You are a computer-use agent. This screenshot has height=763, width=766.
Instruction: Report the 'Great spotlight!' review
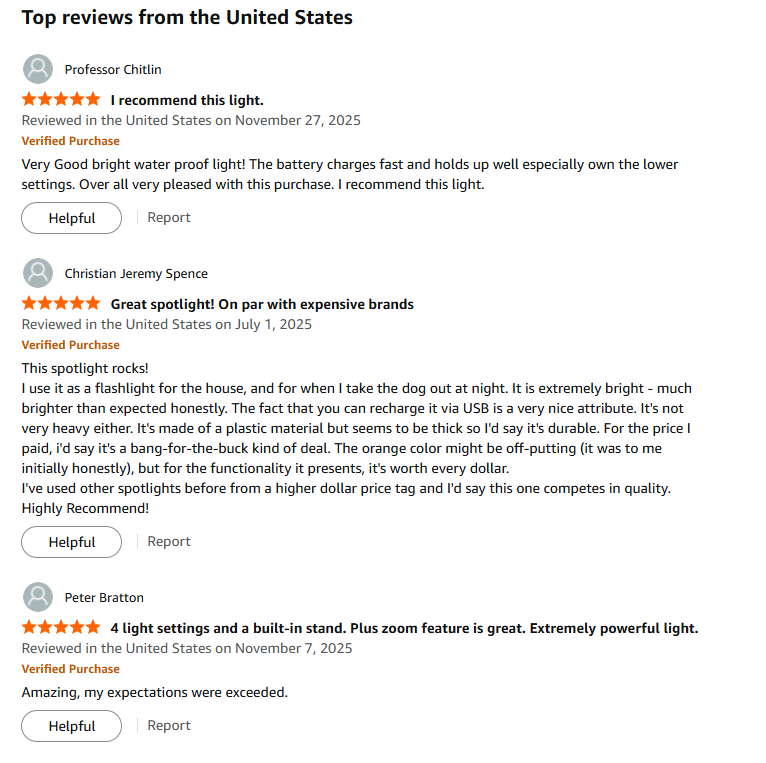click(169, 541)
